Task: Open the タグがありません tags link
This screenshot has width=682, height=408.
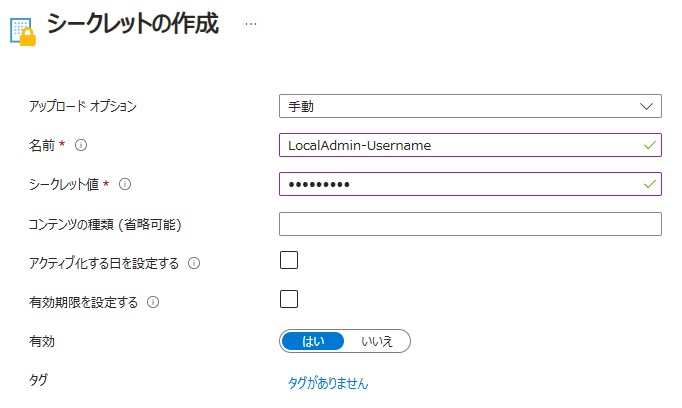Action: 328,383
